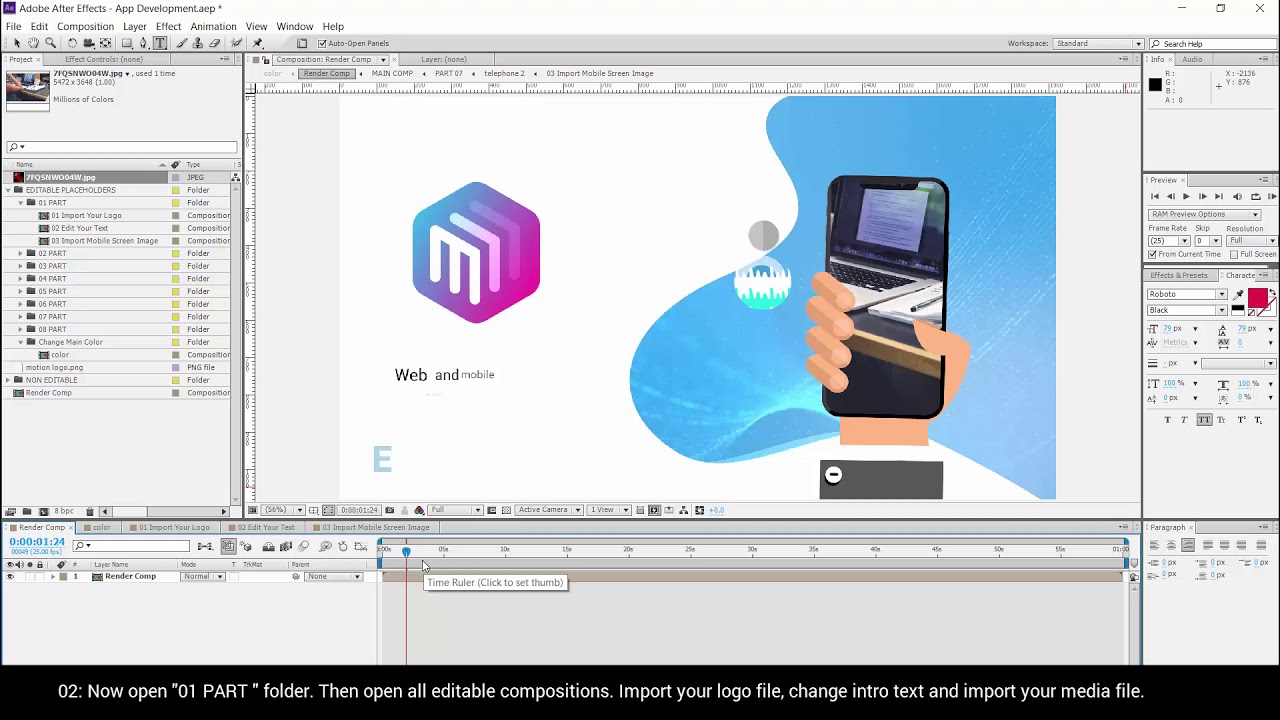The image size is (1280, 720).
Task: Create new folder in Project panel
Action: 27,511
